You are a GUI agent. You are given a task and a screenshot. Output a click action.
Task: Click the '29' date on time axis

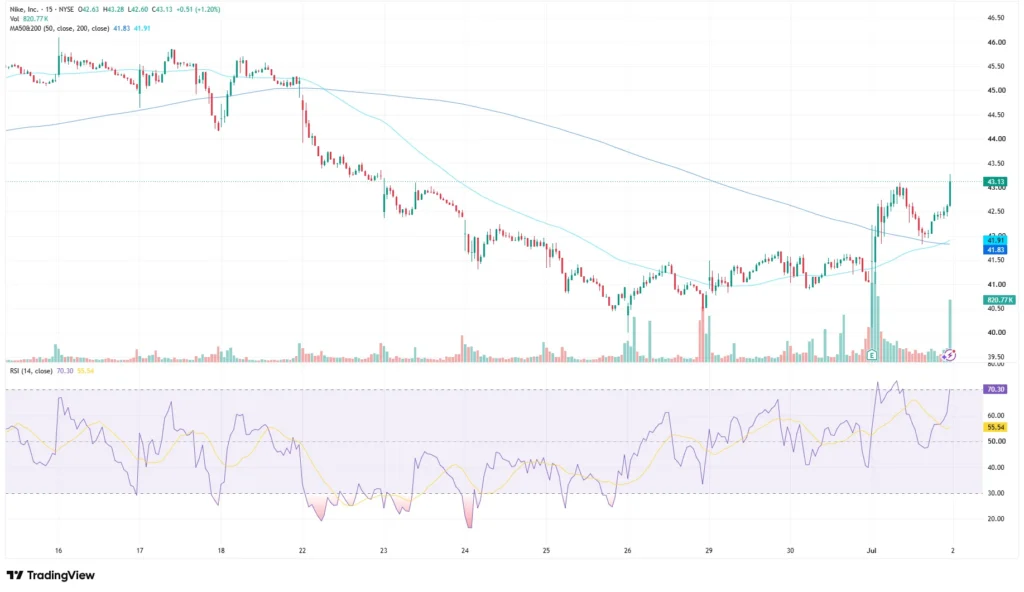709,551
